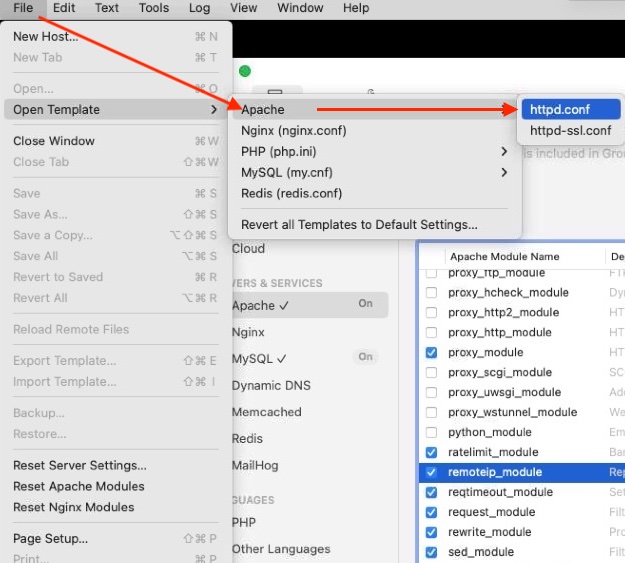Choose Reset Nginx Modules

pyautogui.click(x=116, y=507)
